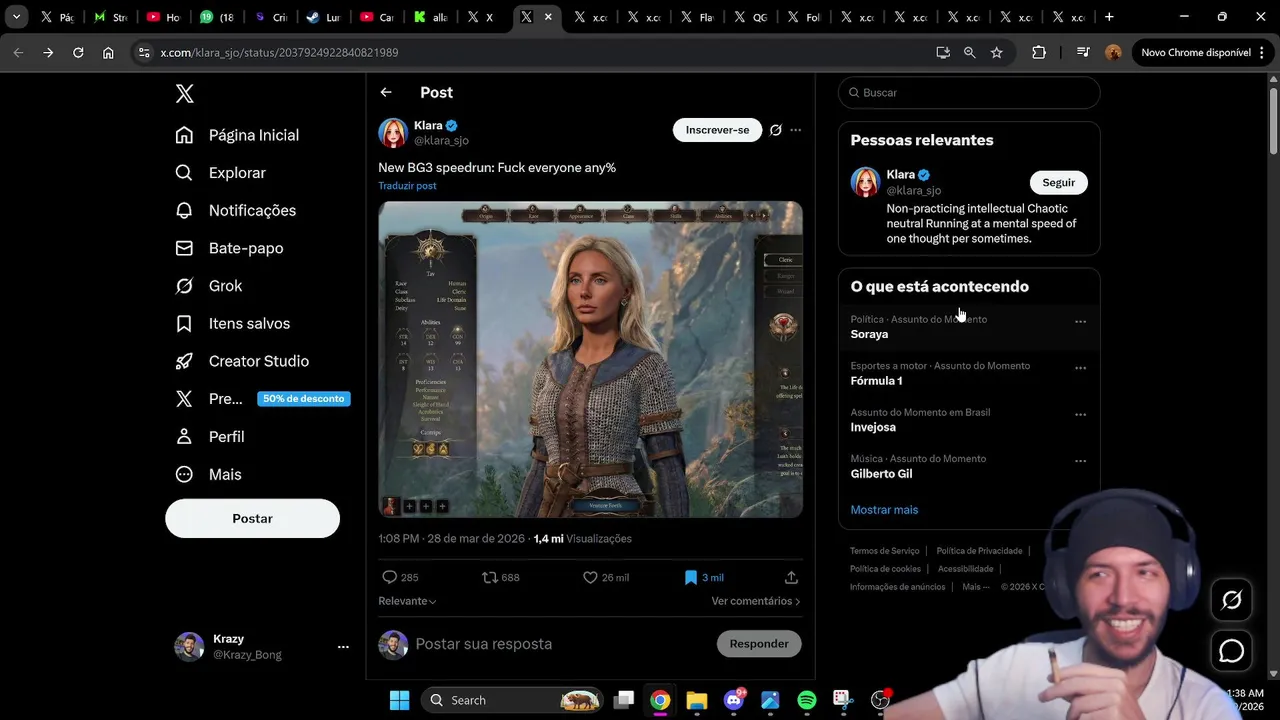Expand the Relevante sort dropdown
This screenshot has height=720, width=1280.
pos(407,601)
